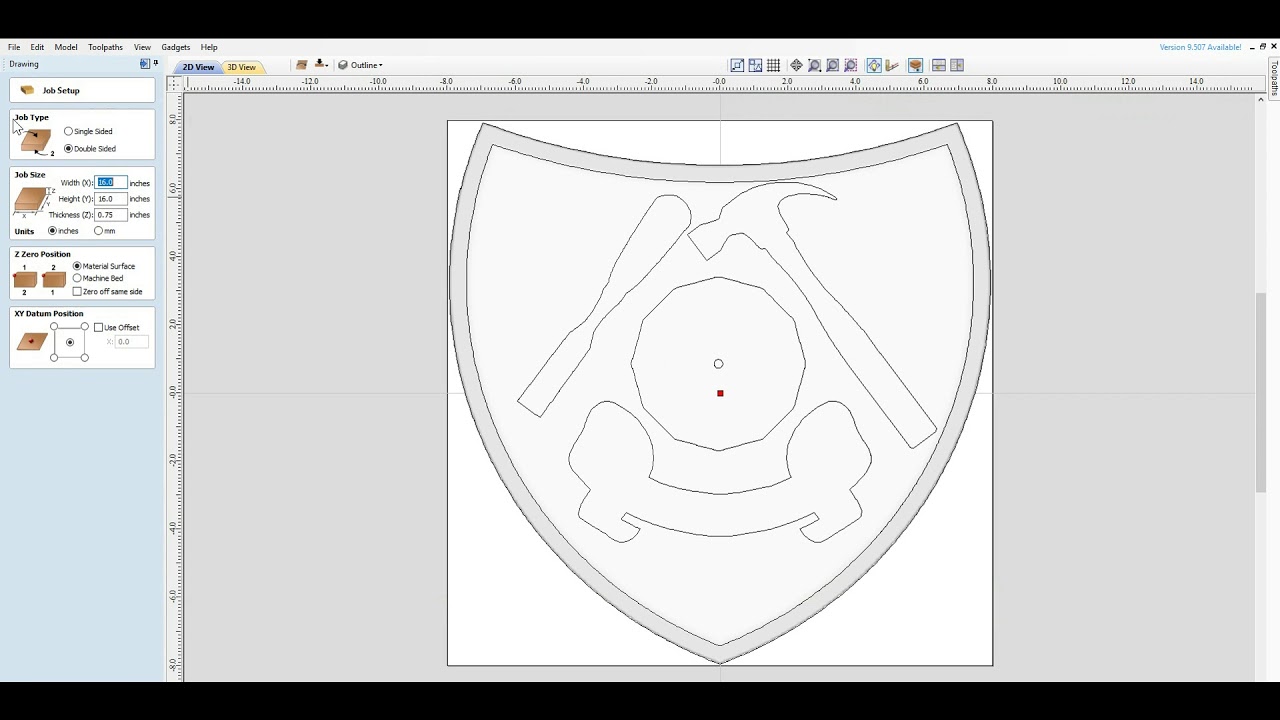Image resolution: width=1280 pixels, height=720 pixels.
Task: Open the Outline view mode dropdown
Action: tap(361, 65)
